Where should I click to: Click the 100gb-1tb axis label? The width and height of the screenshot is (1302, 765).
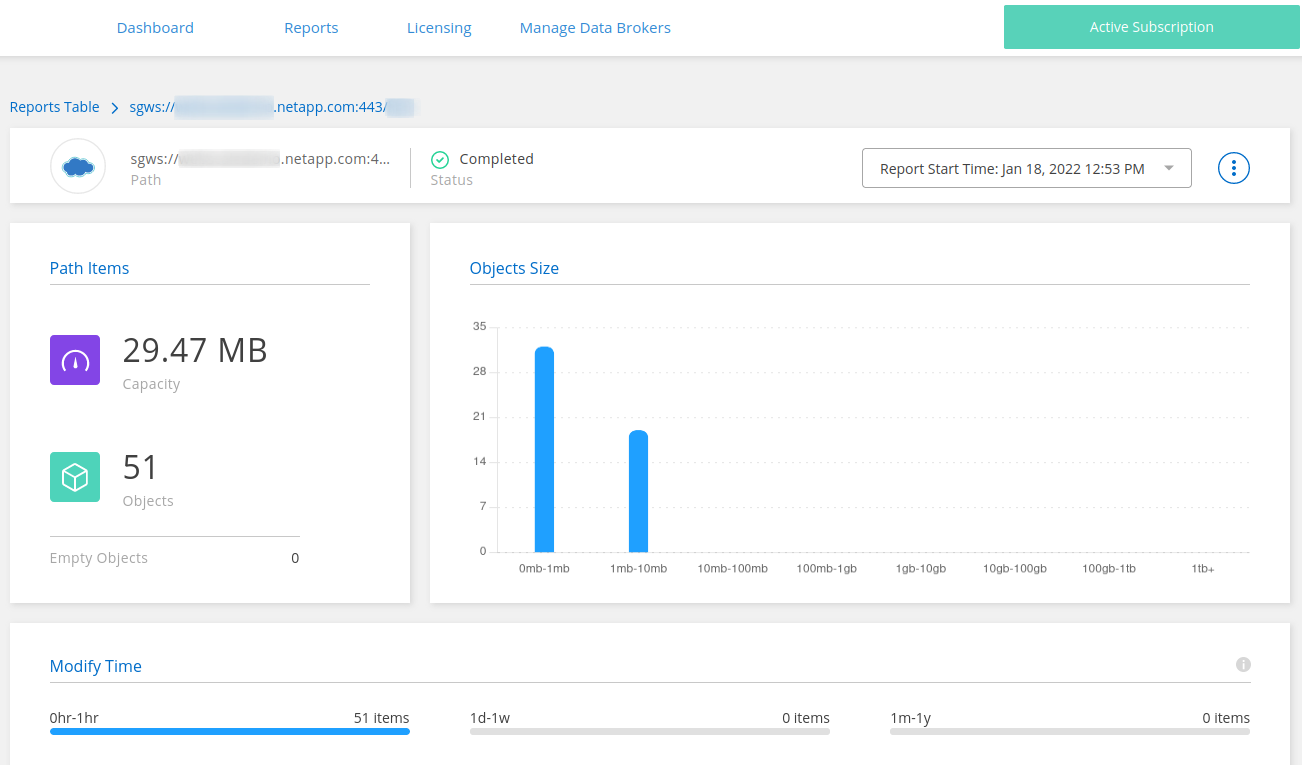tap(1109, 569)
